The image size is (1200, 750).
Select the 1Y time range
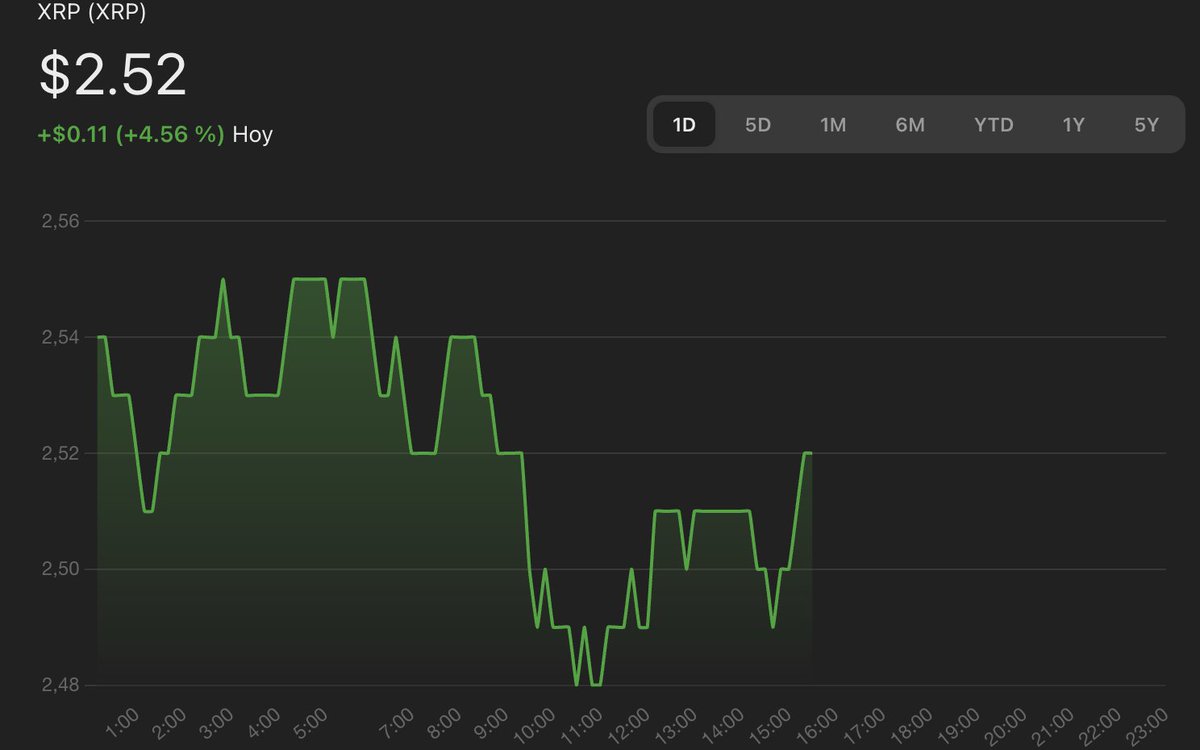click(1073, 125)
